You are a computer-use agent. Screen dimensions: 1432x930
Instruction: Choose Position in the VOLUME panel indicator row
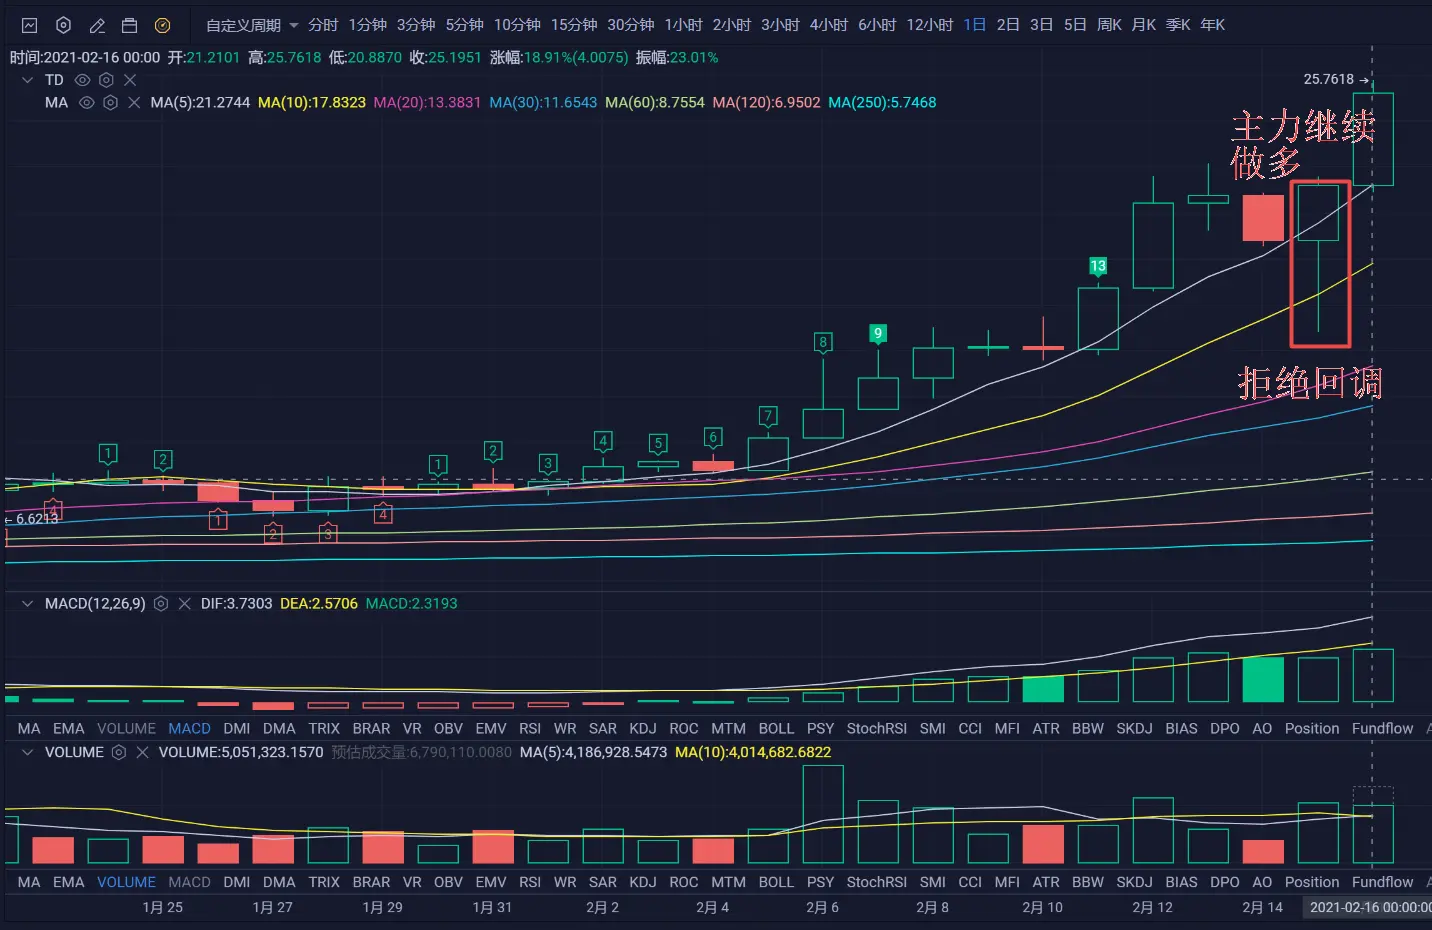(x=1312, y=883)
